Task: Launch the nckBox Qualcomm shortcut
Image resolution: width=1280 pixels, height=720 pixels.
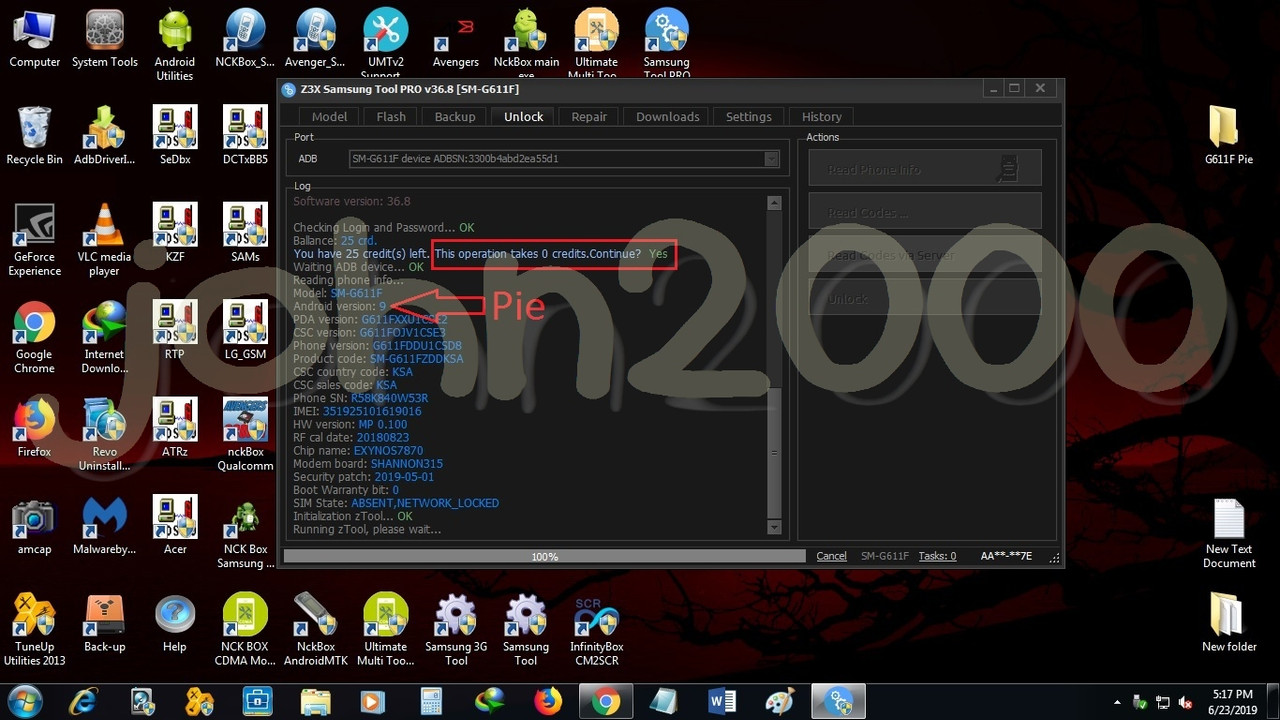Action: coord(245,435)
